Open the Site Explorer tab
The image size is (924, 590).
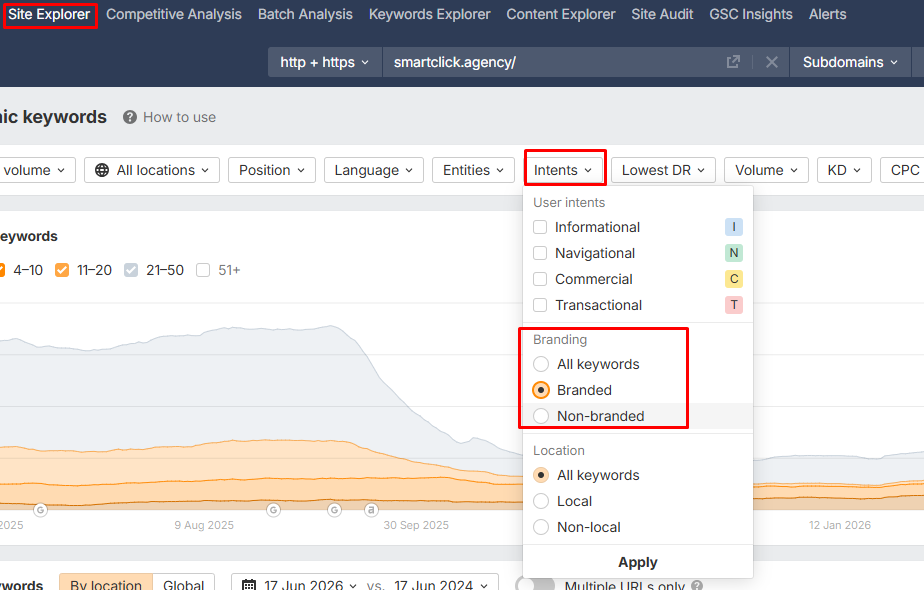49,15
